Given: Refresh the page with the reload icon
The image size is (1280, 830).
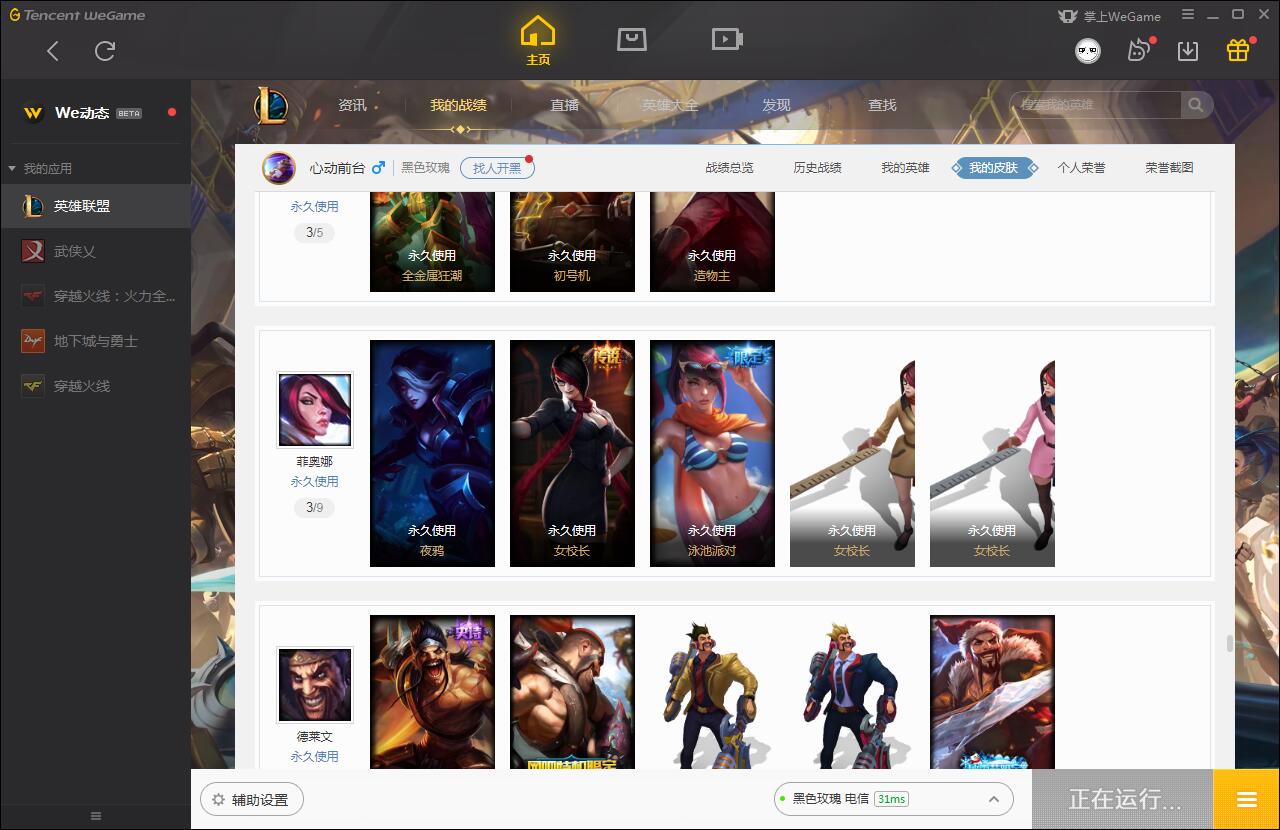Looking at the screenshot, I should tap(105, 51).
